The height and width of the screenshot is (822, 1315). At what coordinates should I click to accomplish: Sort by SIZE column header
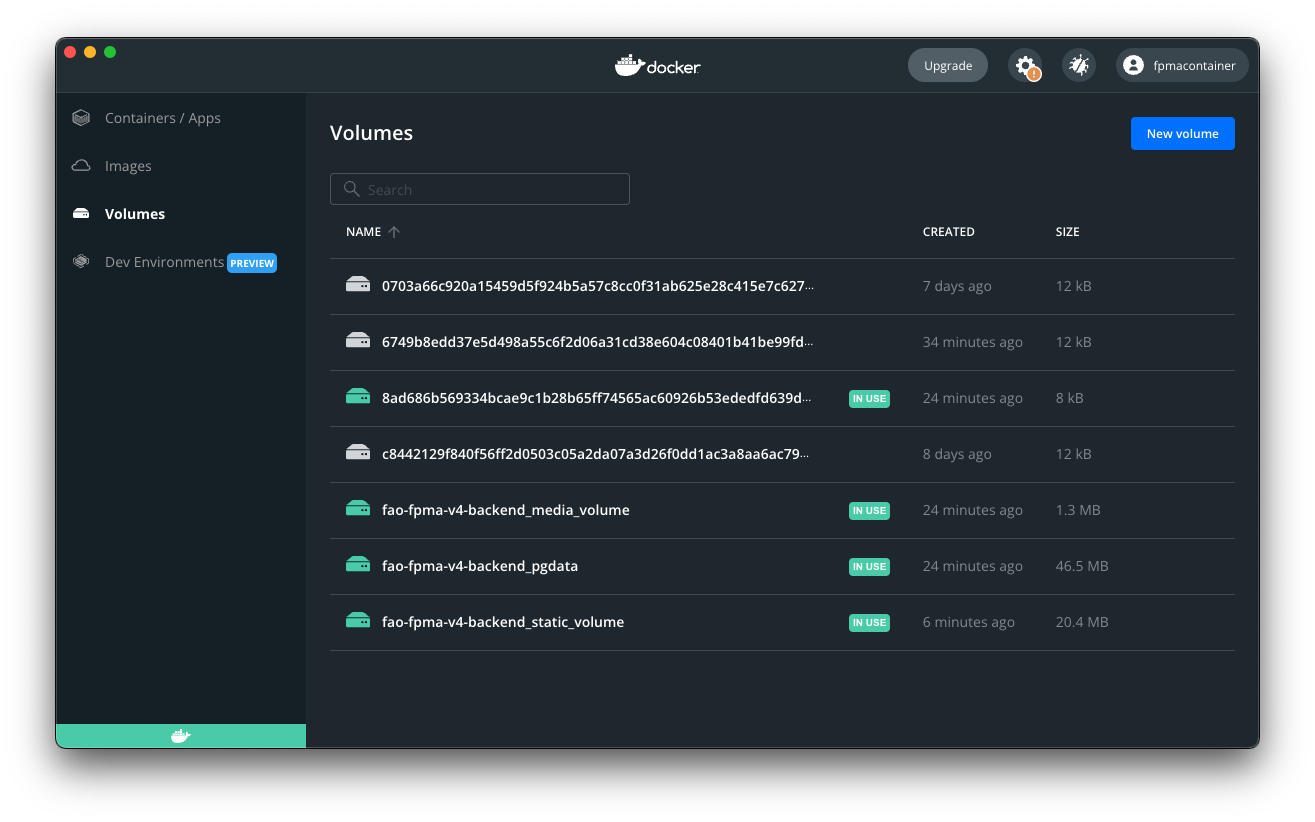click(x=1068, y=232)
